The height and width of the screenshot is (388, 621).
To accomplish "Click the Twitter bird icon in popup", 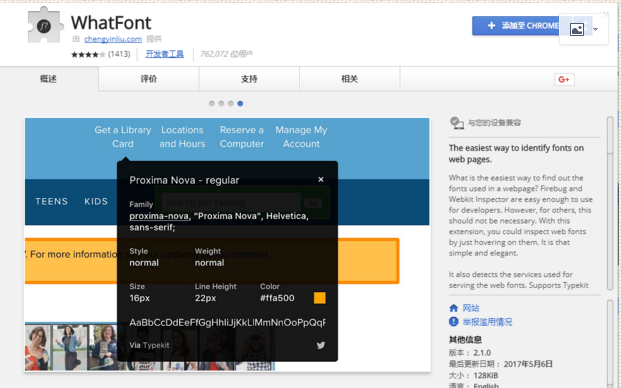I will (x=321, y=345).
